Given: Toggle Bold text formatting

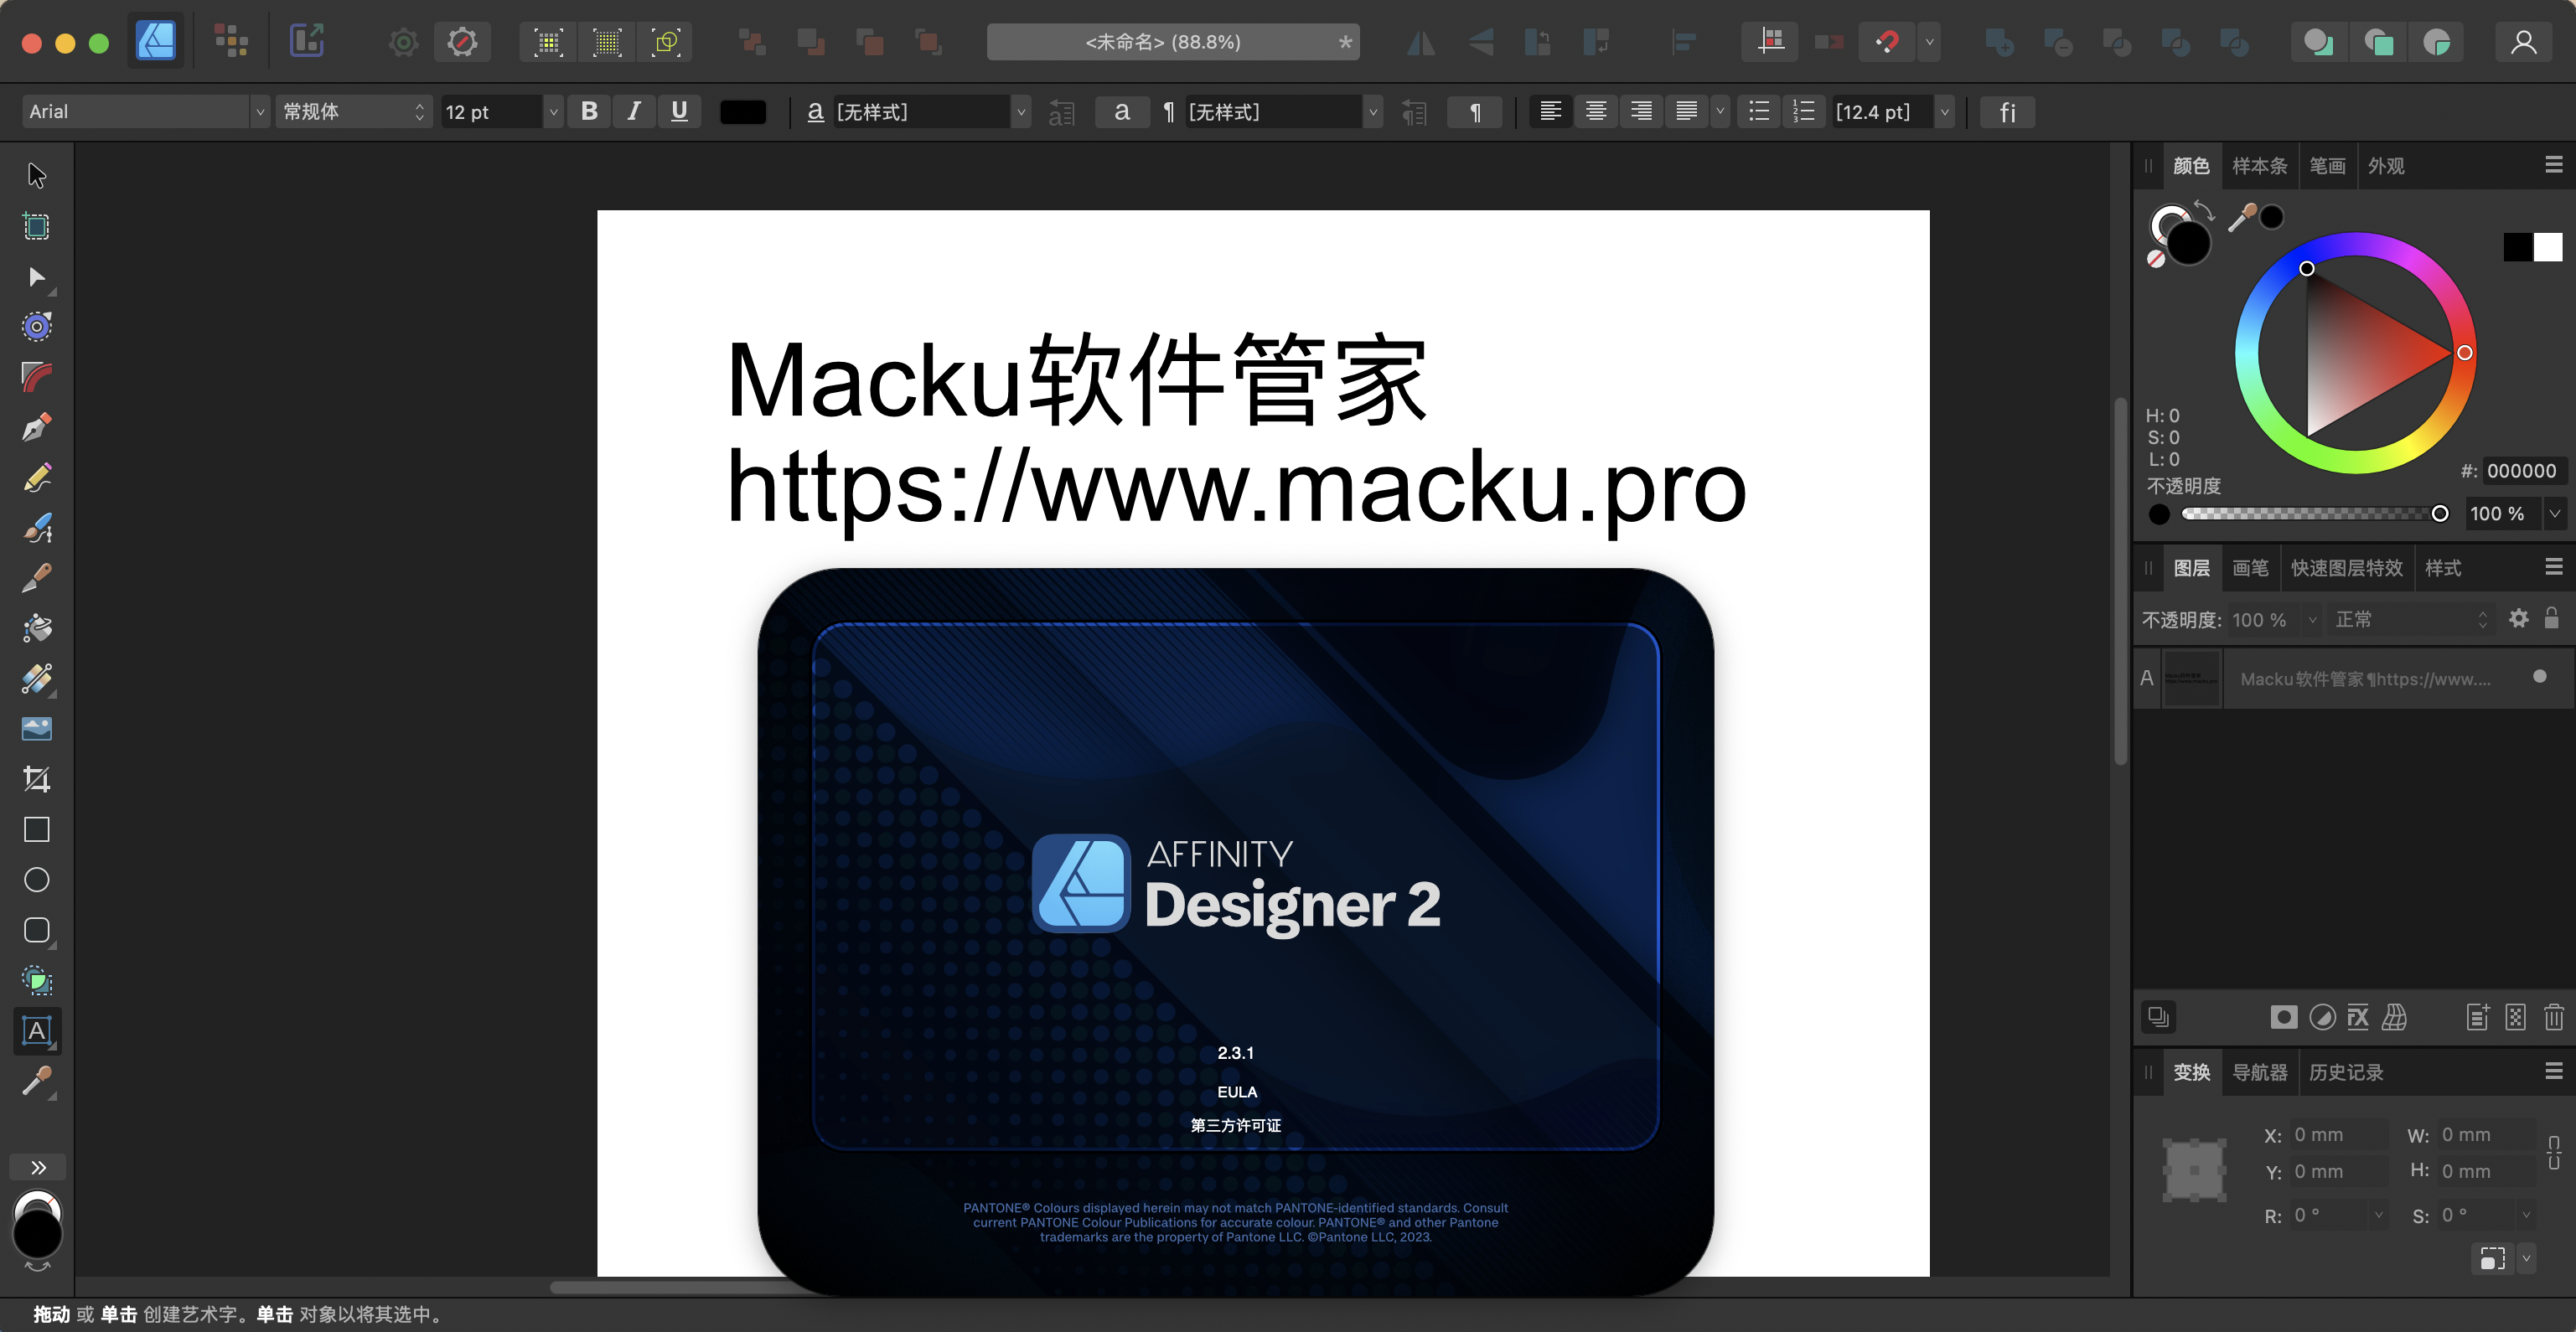Looking at the screenshot, I should point(590,111).
